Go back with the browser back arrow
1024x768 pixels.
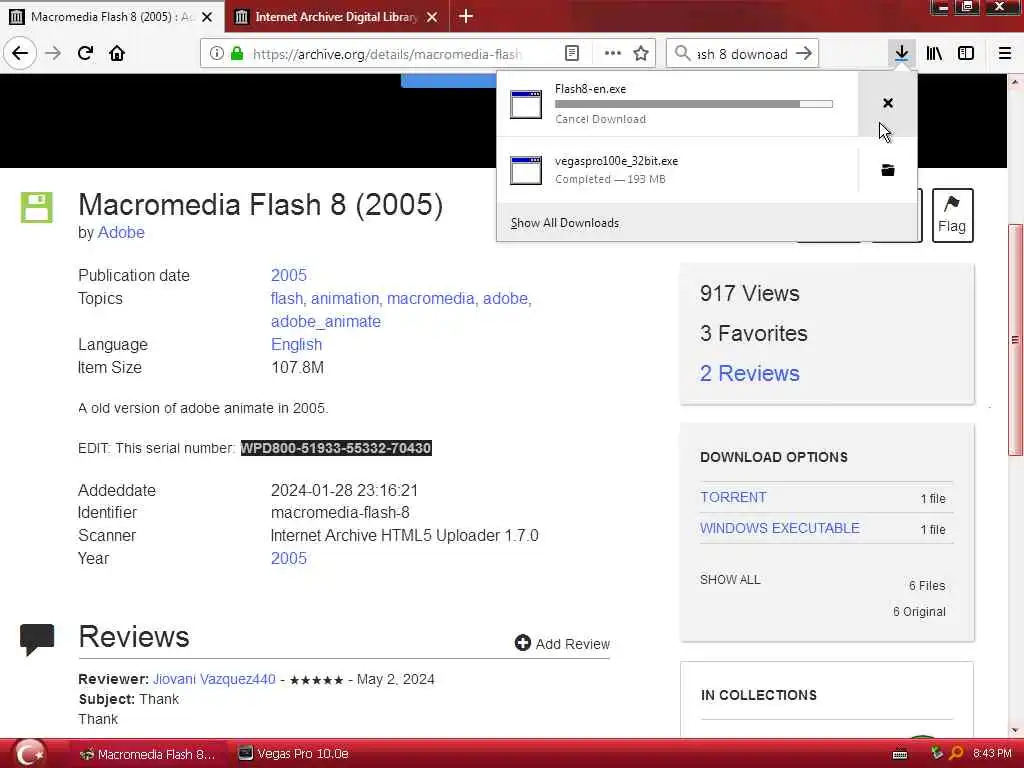(x=20, y=53)
